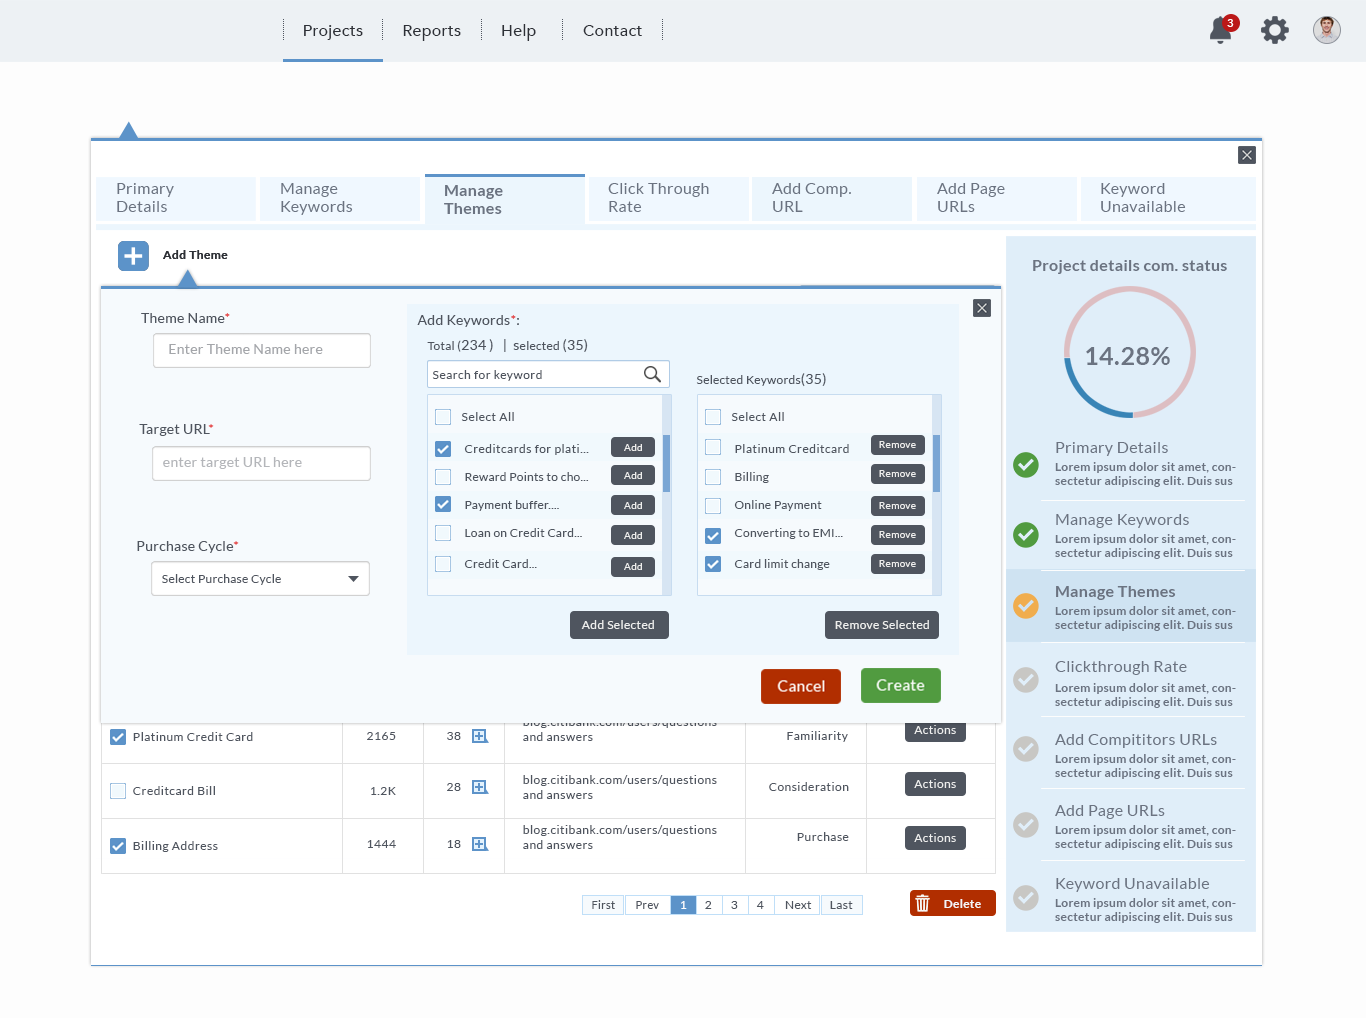Open the notifications bell icon
The image size is (1366, 1018).
1222,30
